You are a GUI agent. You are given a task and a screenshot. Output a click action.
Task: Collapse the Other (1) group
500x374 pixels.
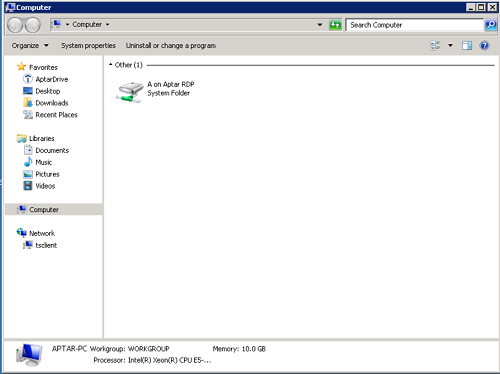tap(111, 65)
